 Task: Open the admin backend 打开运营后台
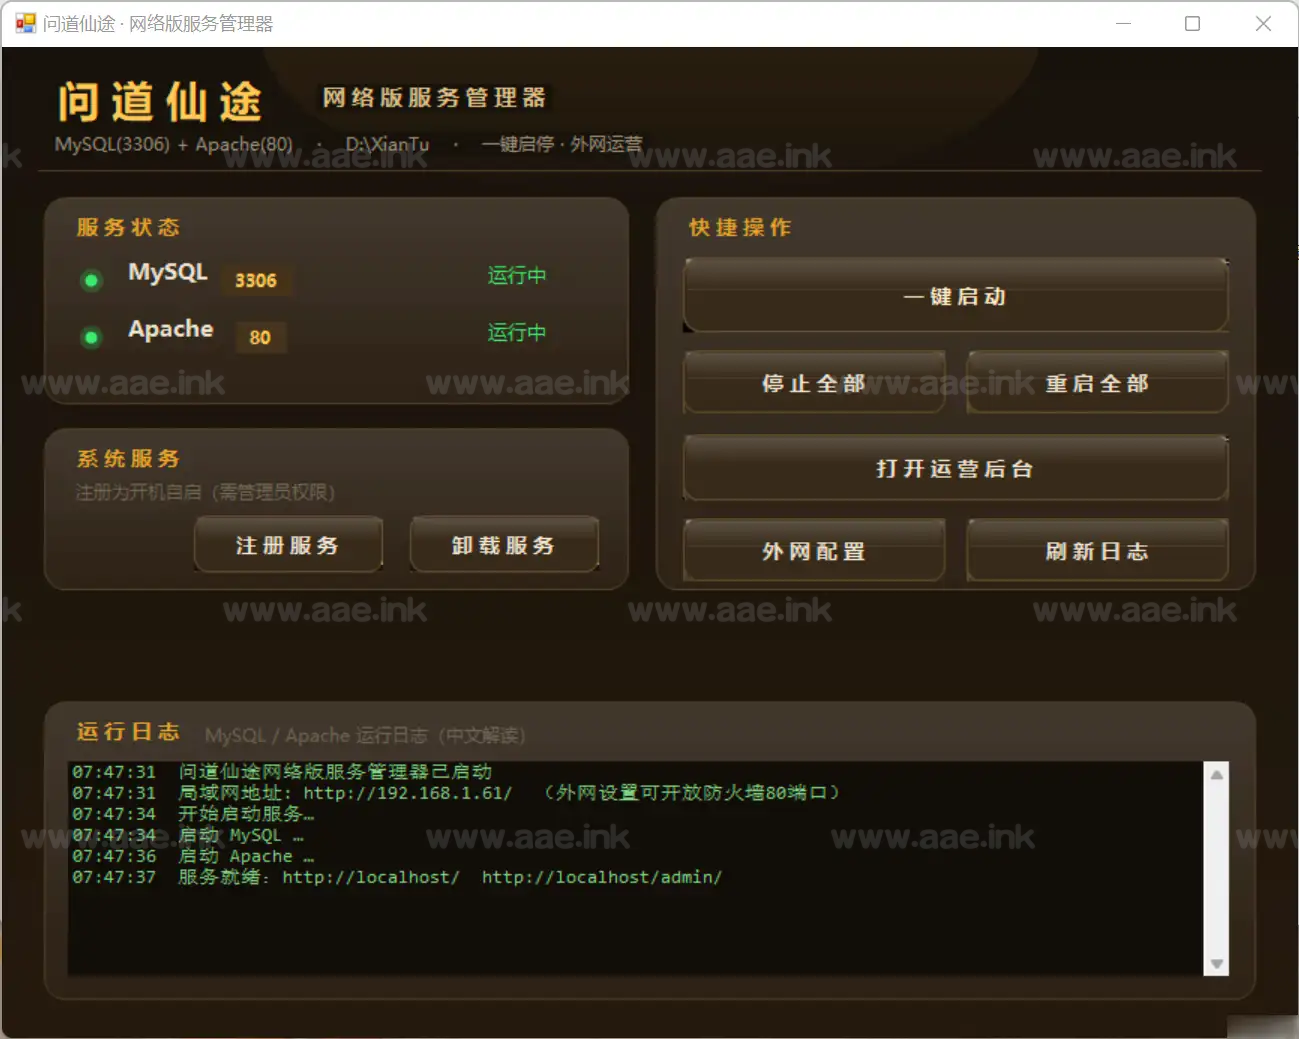click(955, 468)
